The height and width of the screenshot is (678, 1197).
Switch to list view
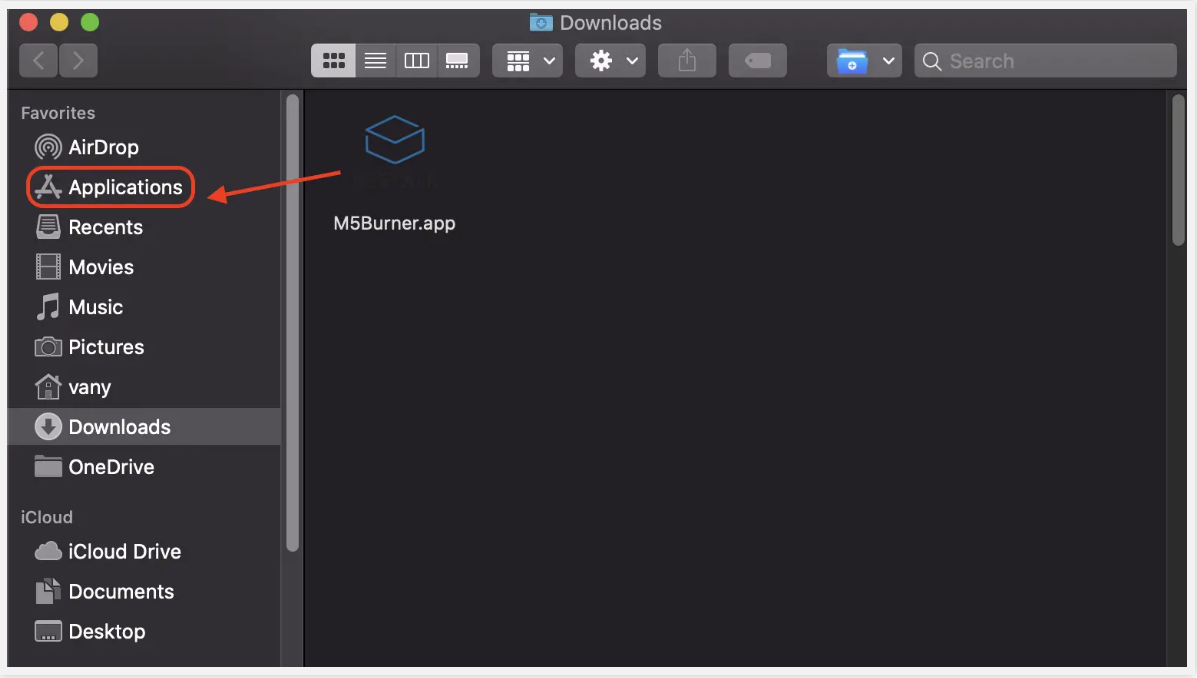pos(375,60)
